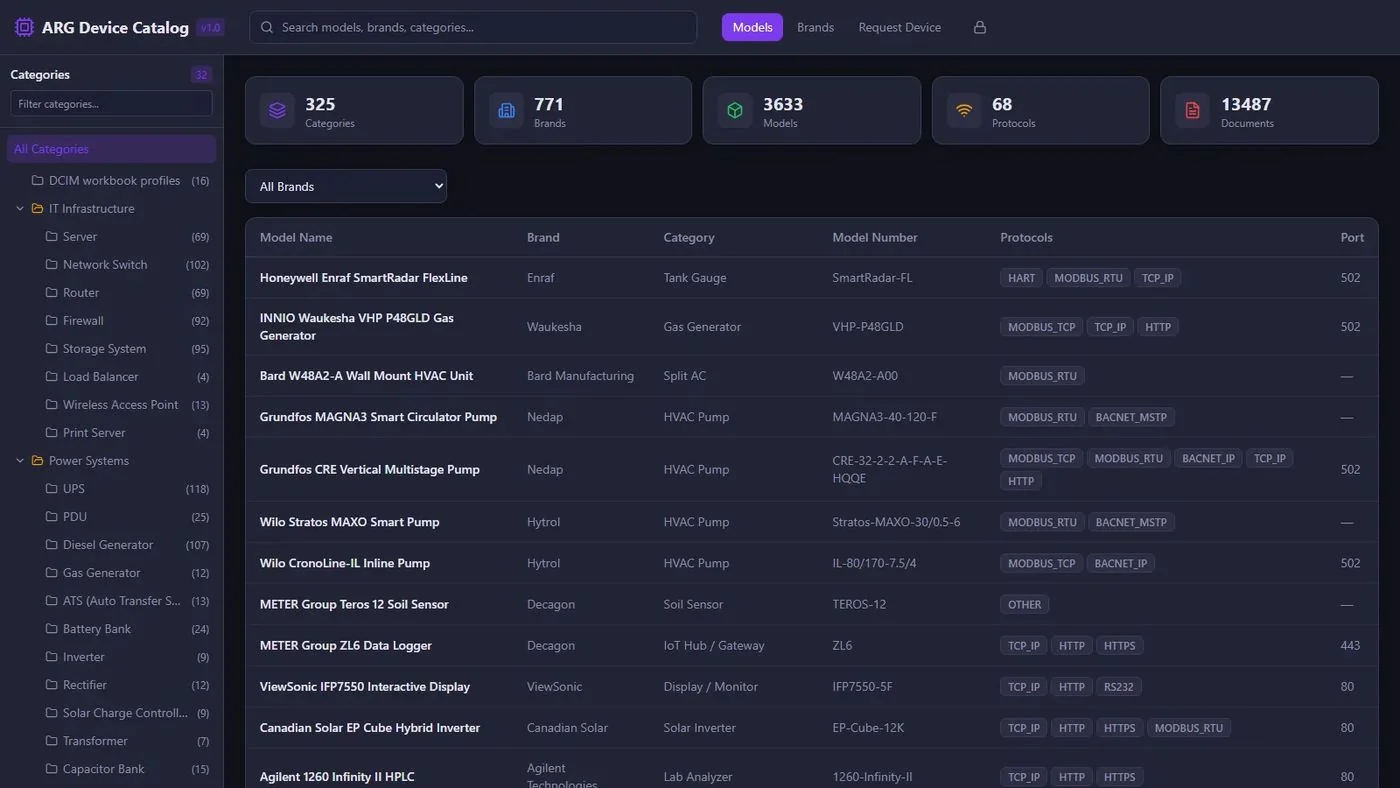Click the Brands stat card building icon
1400x788 pixels.
point(506,110)
